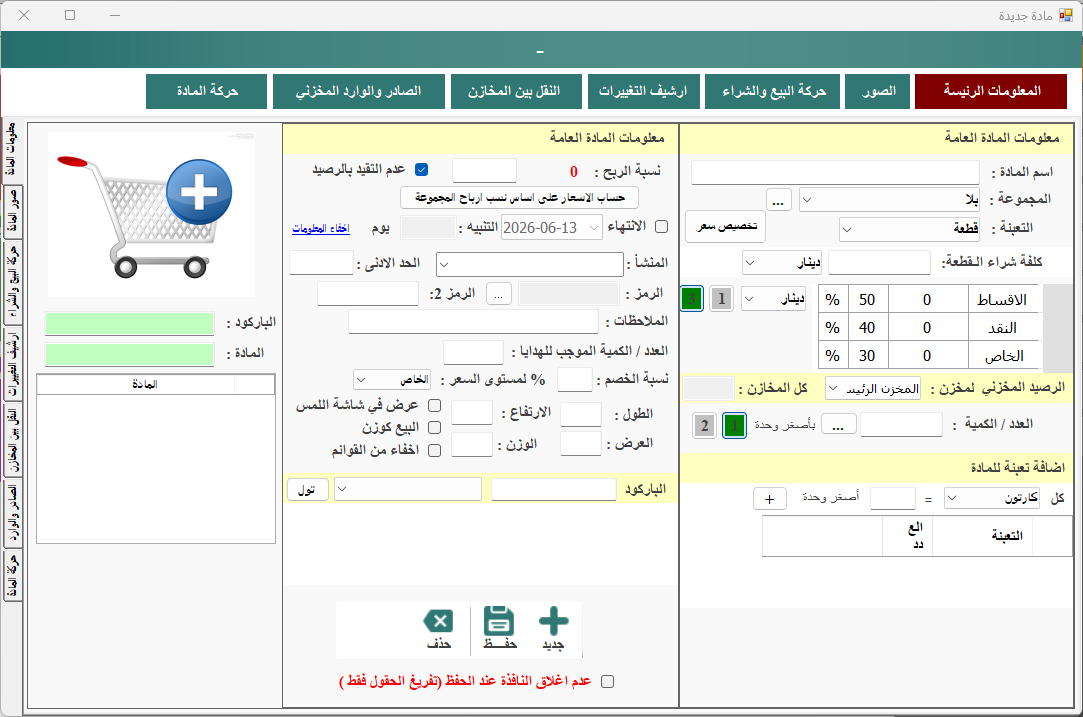This screenshot has width=1083, height=717.
Task: Click حساب الاسعار على اساس نسب ارباح المجموعة button
Action: (x=519, y=198)
